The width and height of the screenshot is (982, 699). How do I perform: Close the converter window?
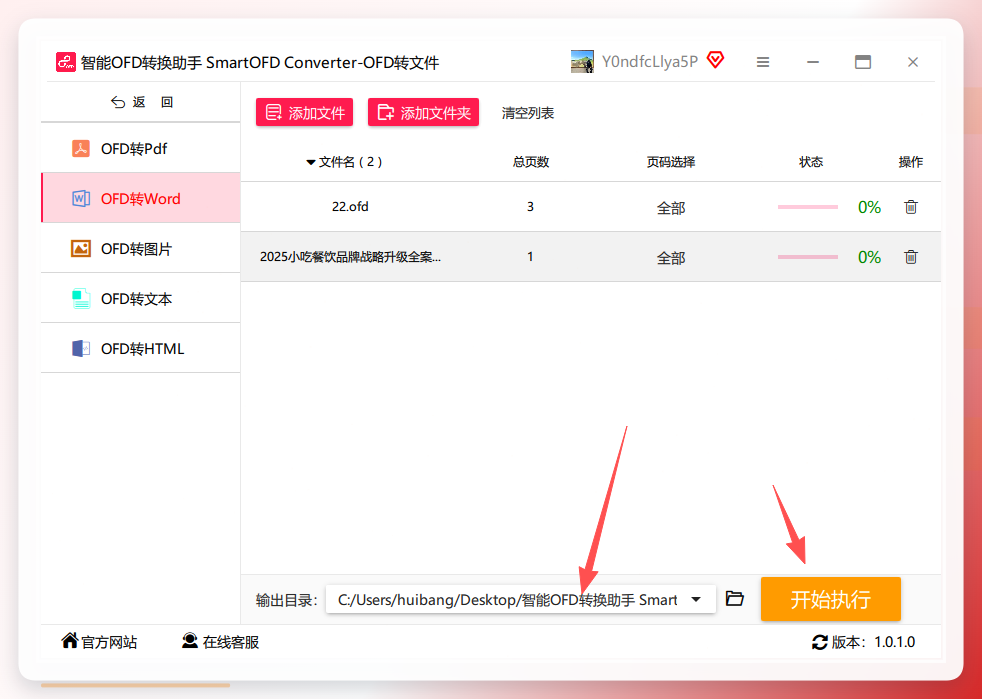(x=913, y=62)
